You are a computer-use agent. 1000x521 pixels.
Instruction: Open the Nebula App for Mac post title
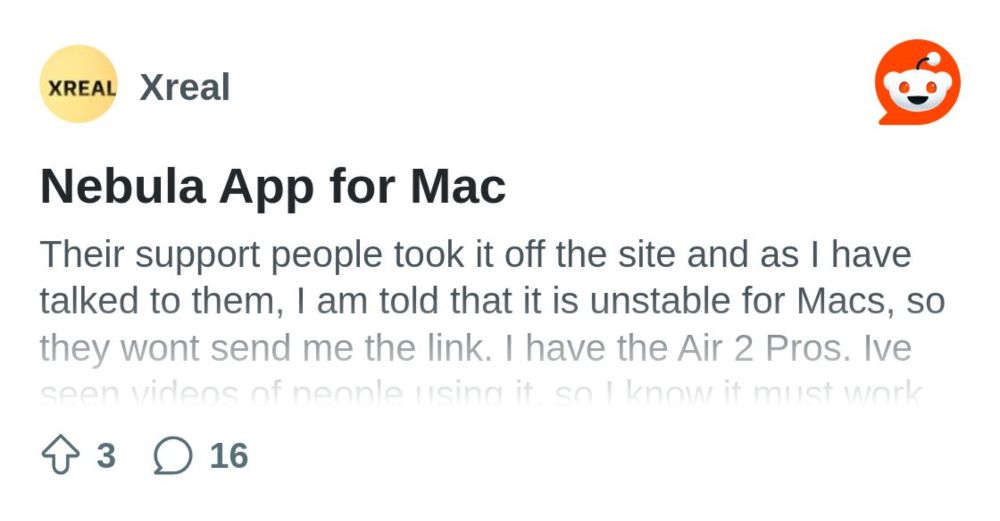[x=273, y=187]
